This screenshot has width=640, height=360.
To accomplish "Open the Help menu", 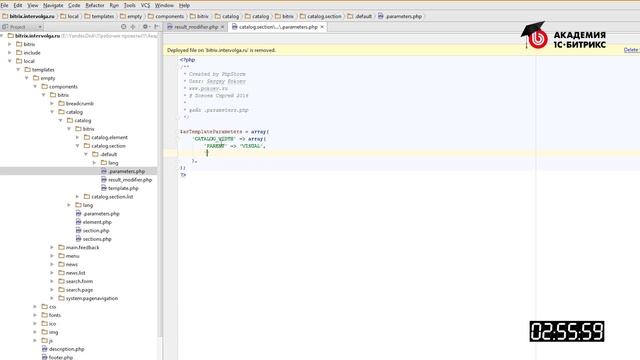I will tap(184, 5).
